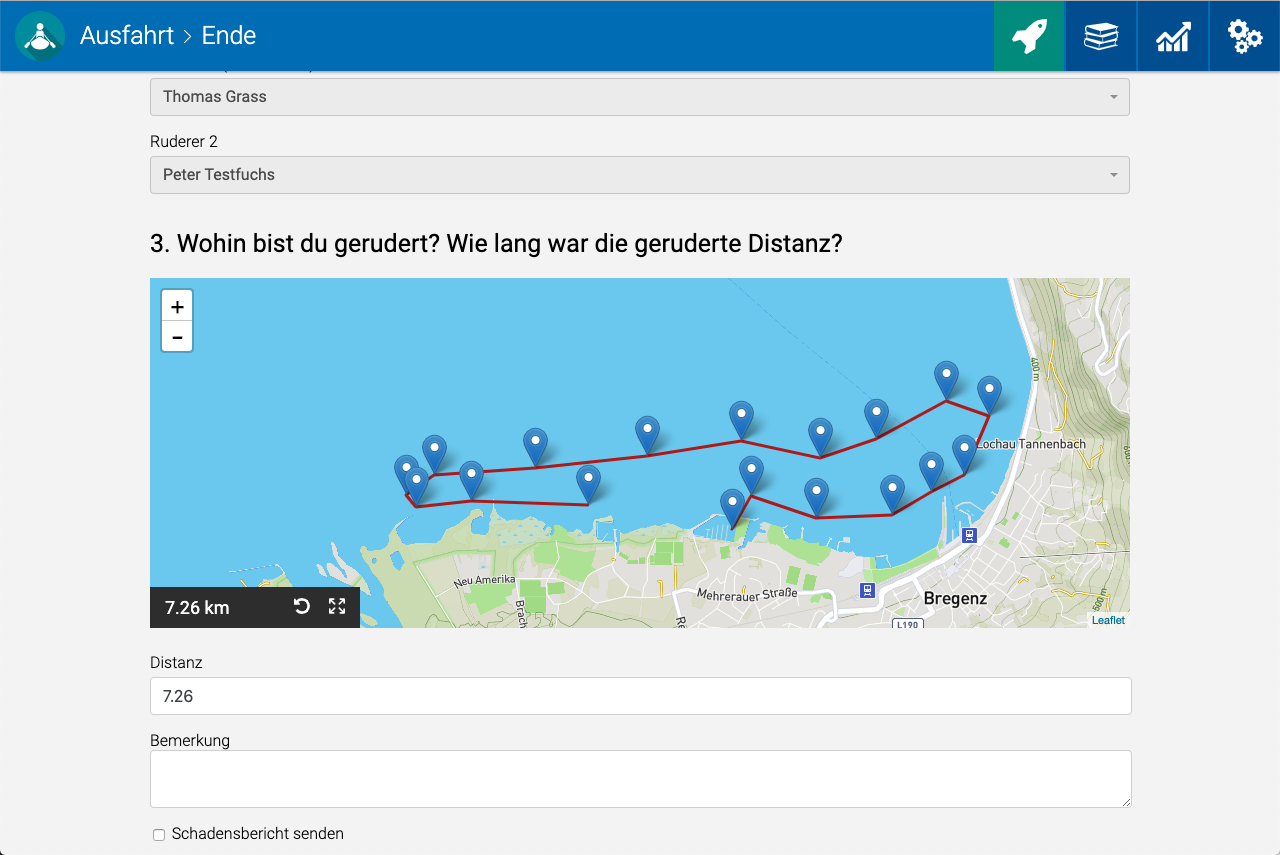Reset the route with the undo icon

click(x=302, y=607)
